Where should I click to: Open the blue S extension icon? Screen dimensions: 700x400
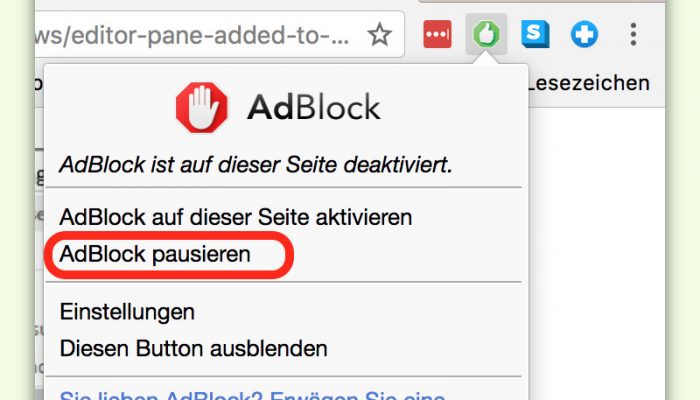pos(535,34)
